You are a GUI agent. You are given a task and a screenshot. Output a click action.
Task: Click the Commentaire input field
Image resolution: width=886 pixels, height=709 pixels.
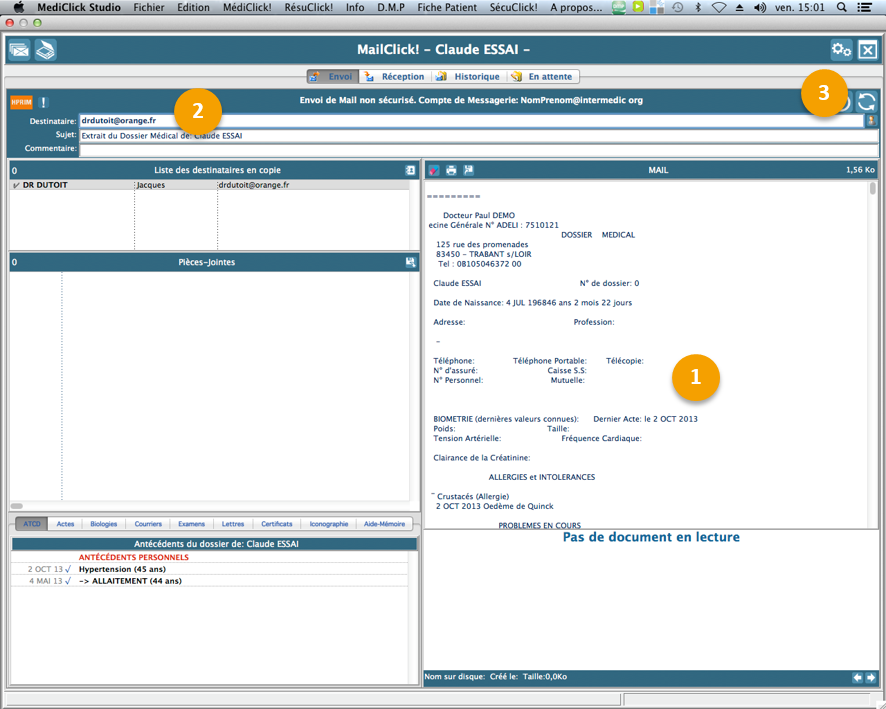click(478, 149)
